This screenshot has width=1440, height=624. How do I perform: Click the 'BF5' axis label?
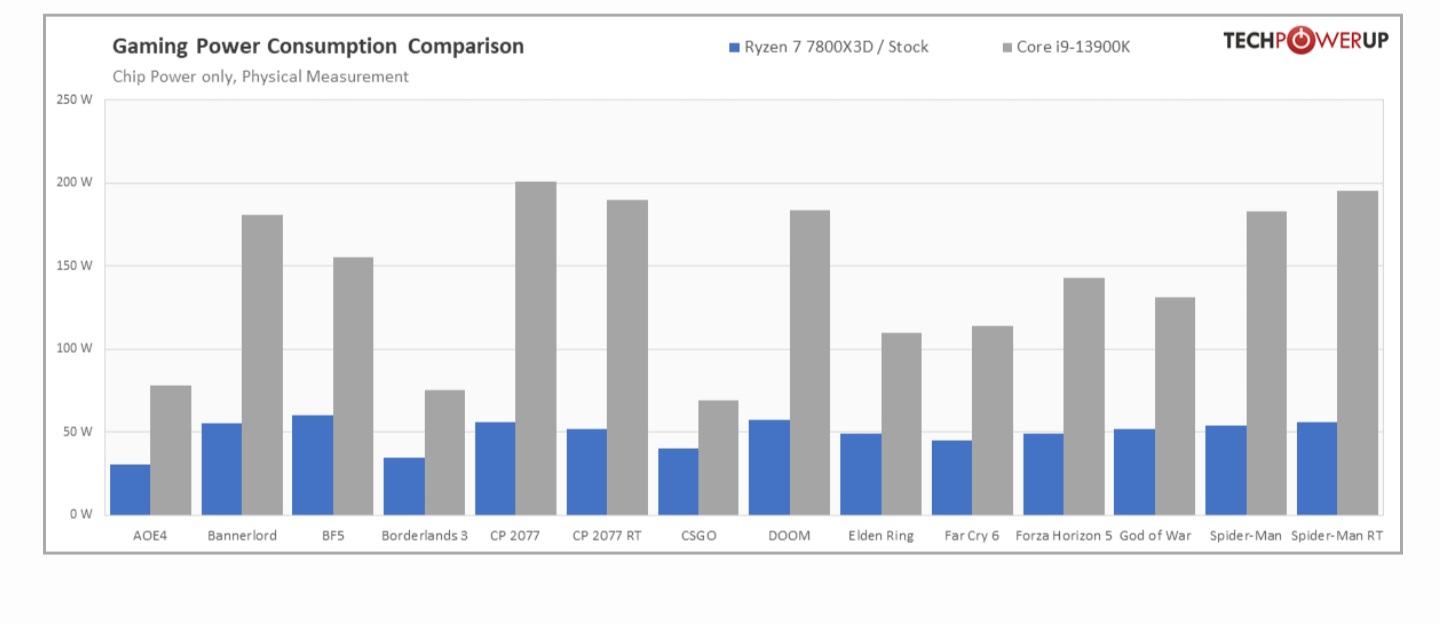pos(333,535)
